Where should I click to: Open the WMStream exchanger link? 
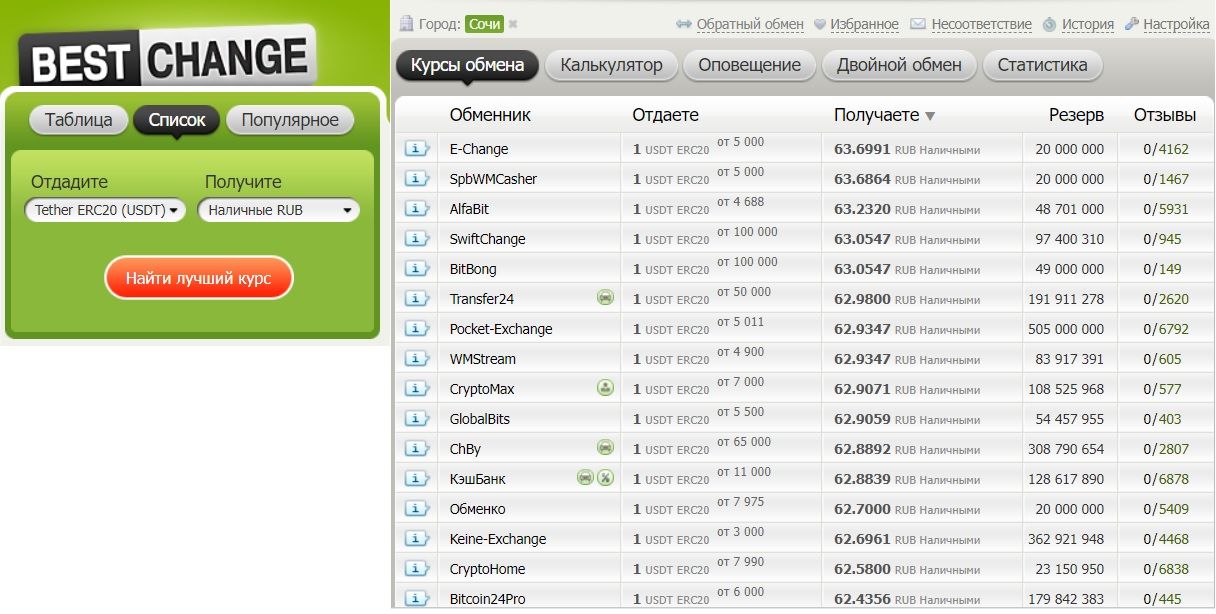tap(483, 359)
